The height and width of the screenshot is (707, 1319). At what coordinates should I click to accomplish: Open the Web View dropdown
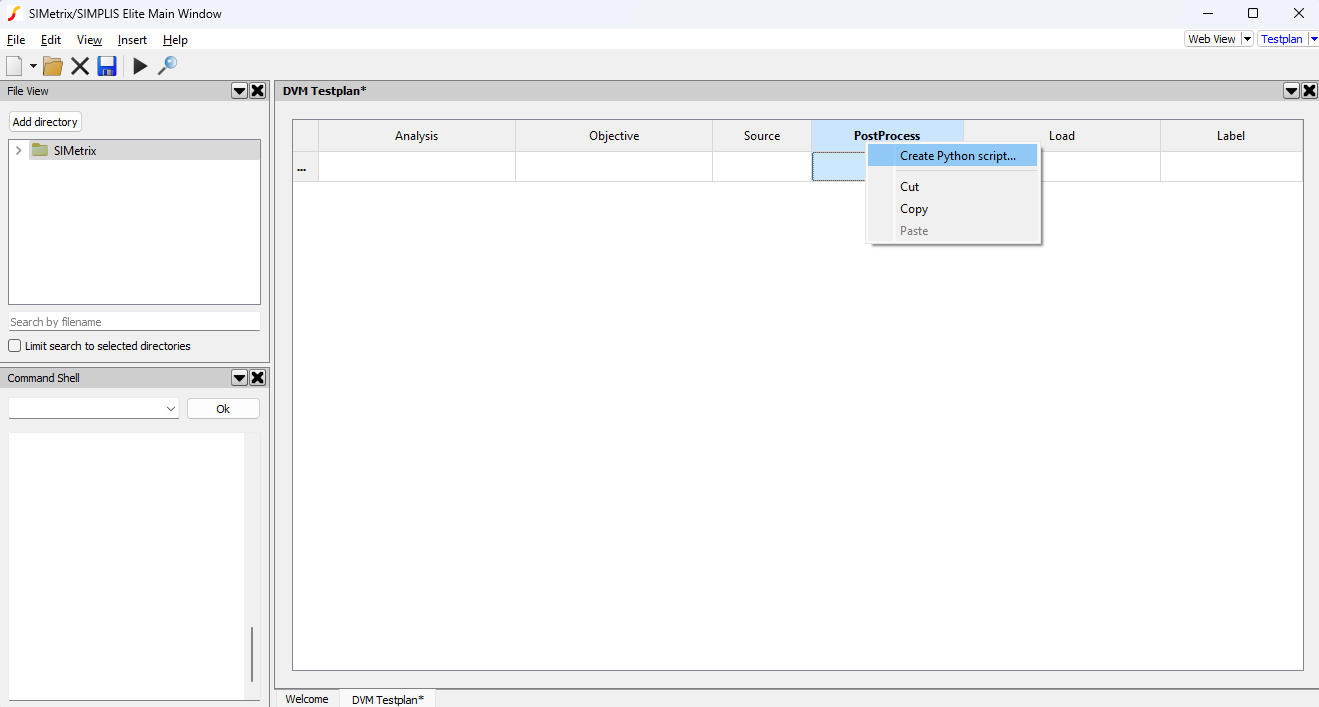[1245, 38]
